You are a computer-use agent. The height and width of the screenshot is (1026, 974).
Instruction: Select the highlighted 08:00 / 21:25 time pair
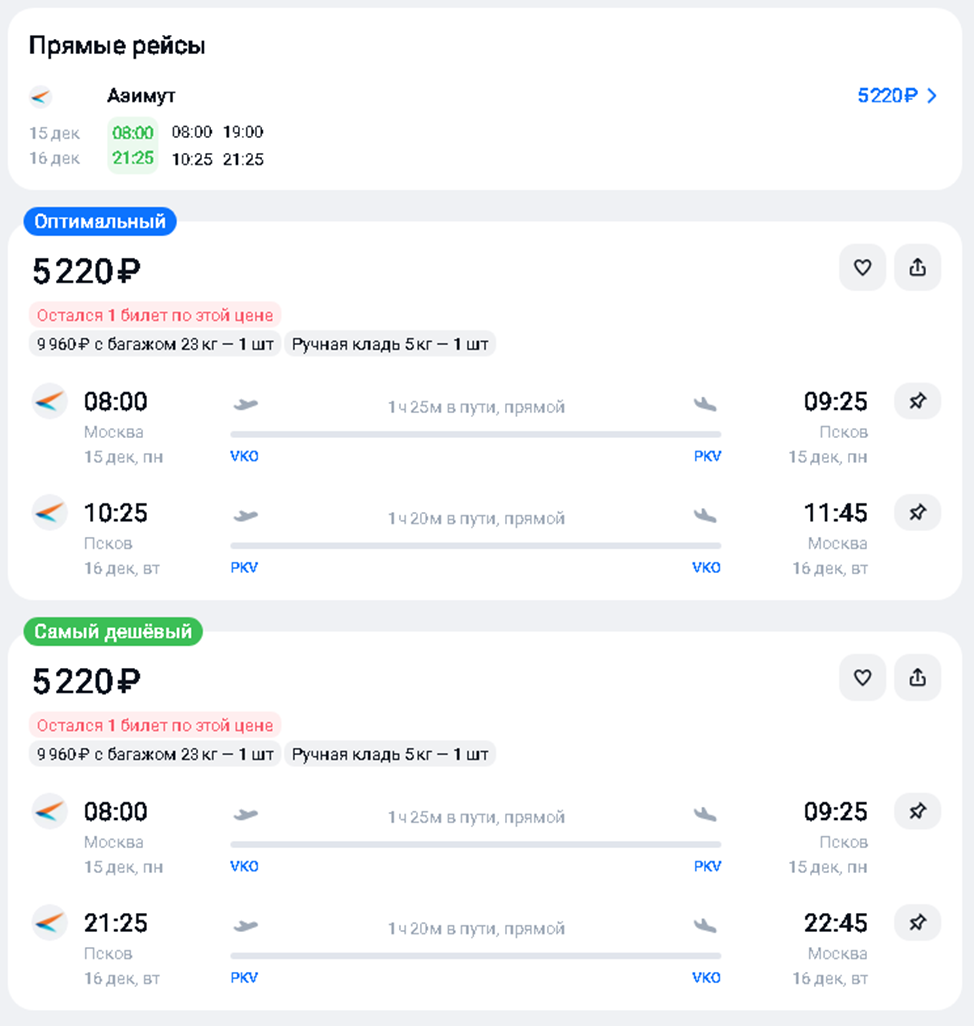pyautogui.click(x=133, y=145)
